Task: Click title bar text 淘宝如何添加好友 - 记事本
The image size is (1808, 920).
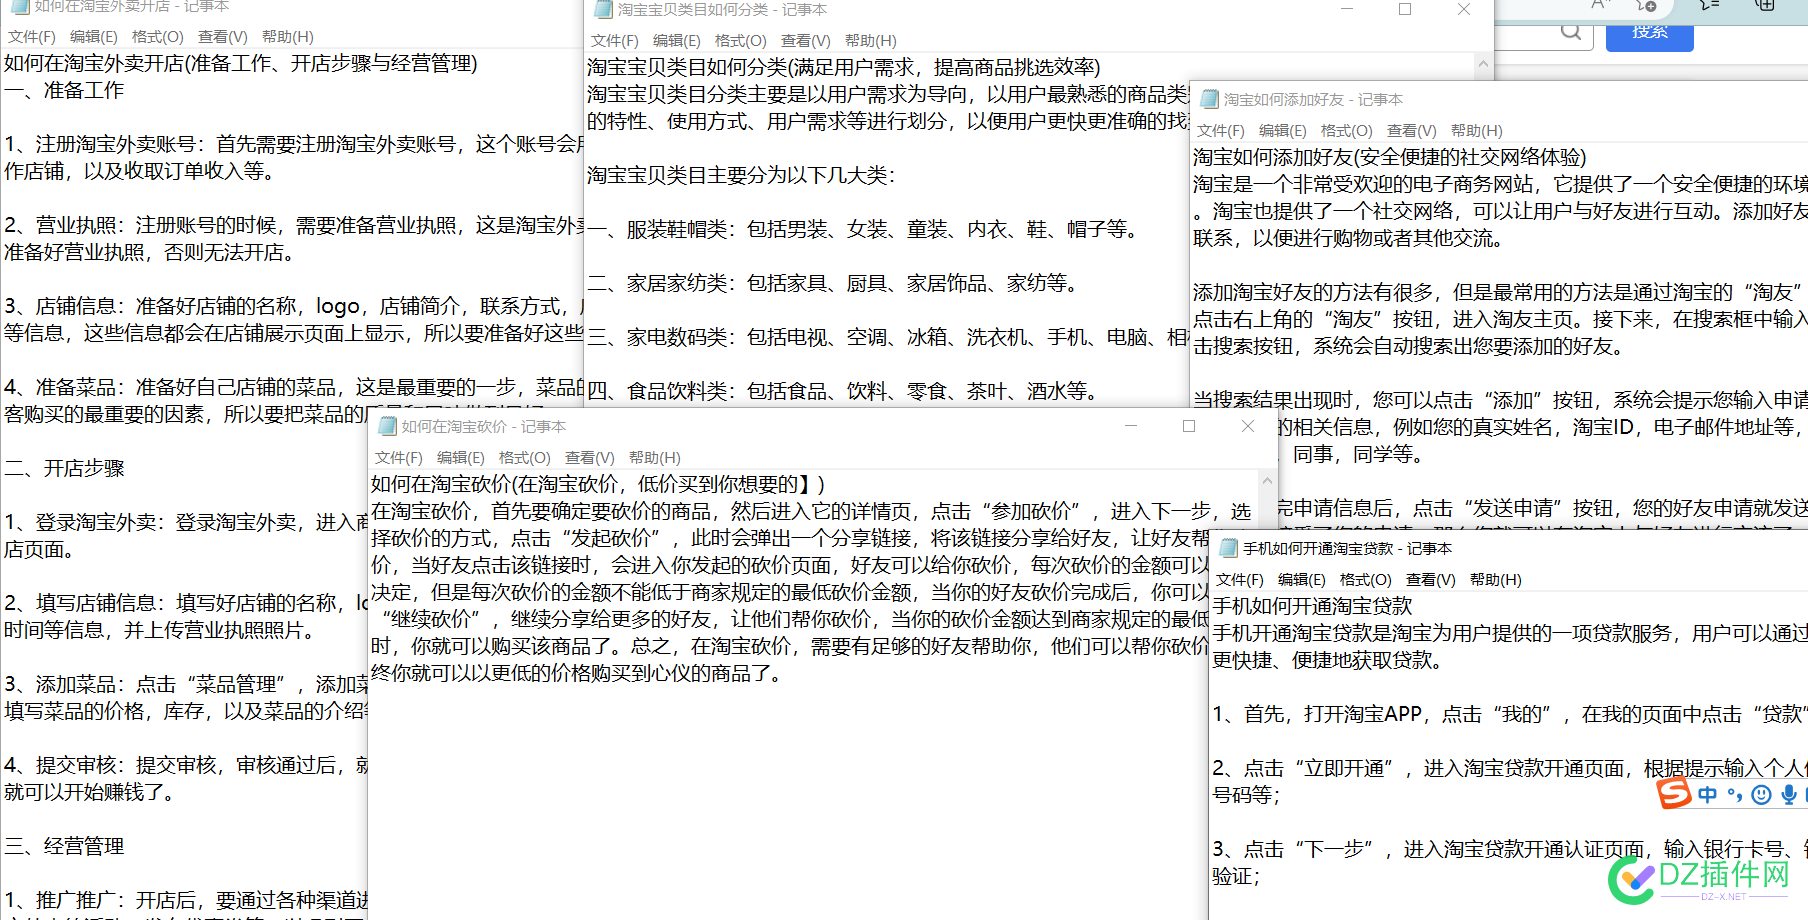Action: [x=1313, y=99]
